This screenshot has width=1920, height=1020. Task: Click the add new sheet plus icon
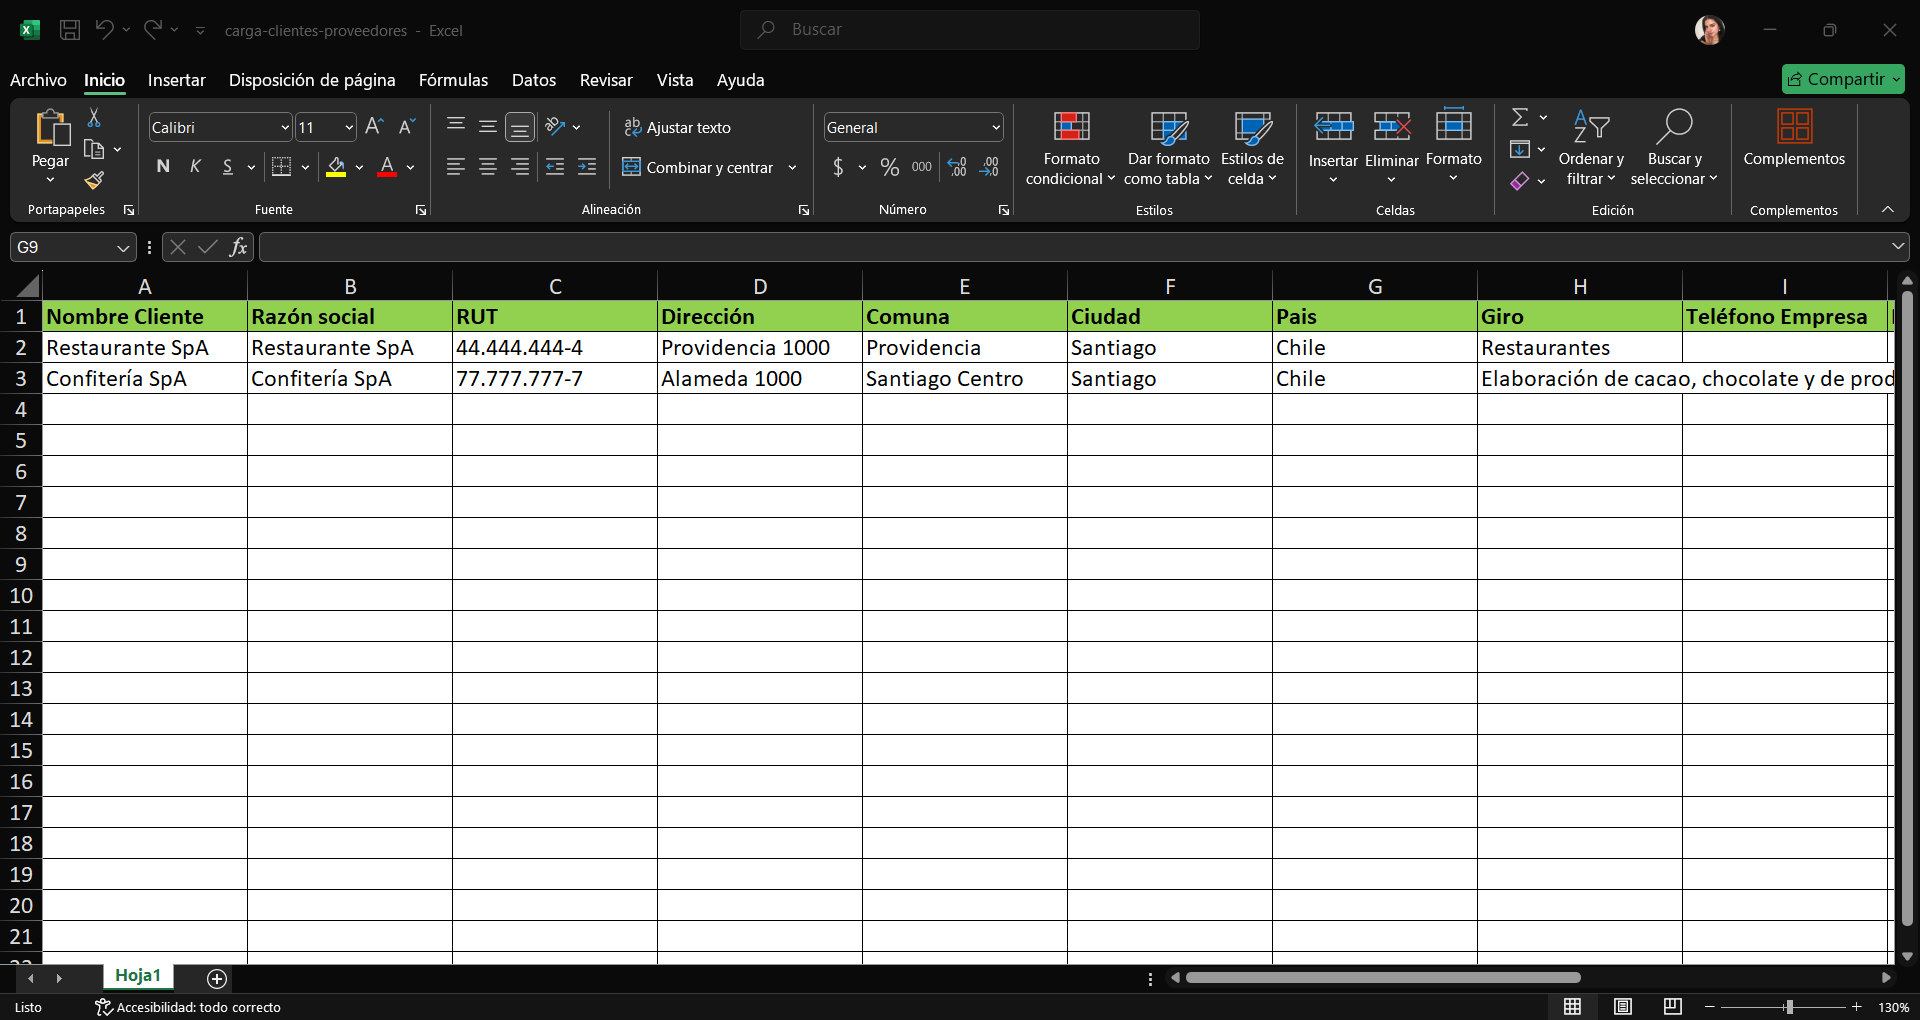(x=217, y=978)
